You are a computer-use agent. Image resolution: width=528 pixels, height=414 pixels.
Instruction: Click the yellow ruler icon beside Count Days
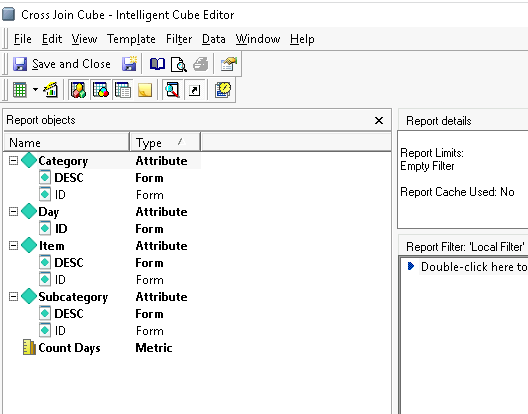point(29,347)
